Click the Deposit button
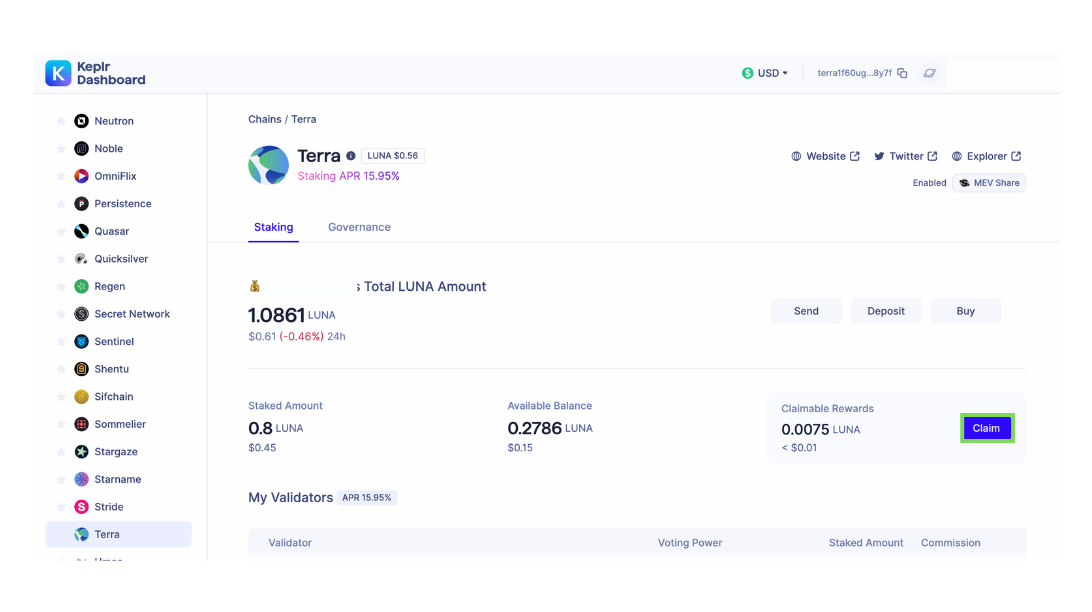Viewport: 1092px width, 612px height. (886, 311)
